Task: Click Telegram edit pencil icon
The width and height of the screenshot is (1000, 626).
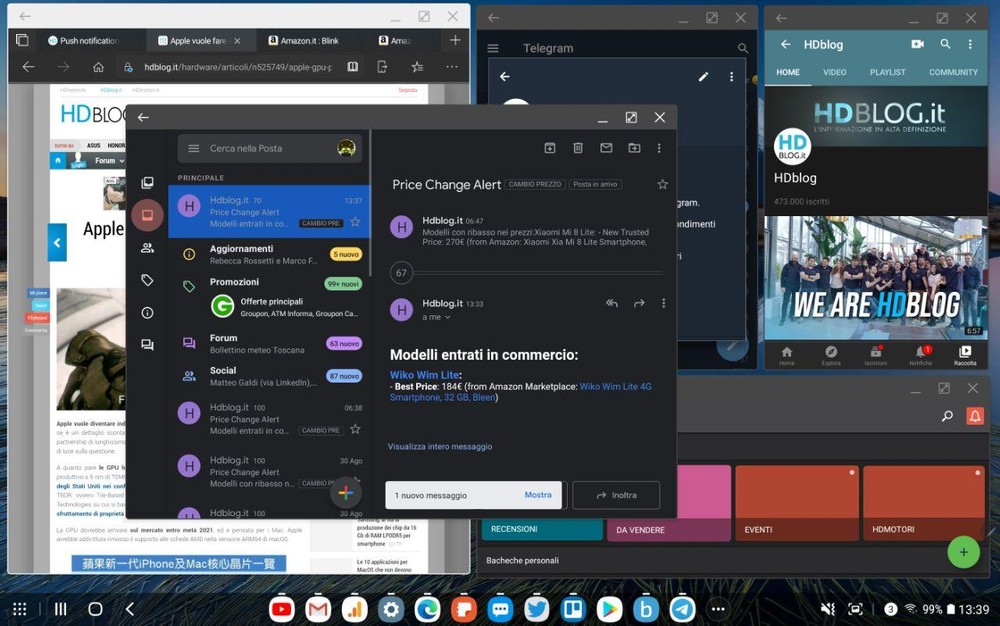Action: click(703, 76)
